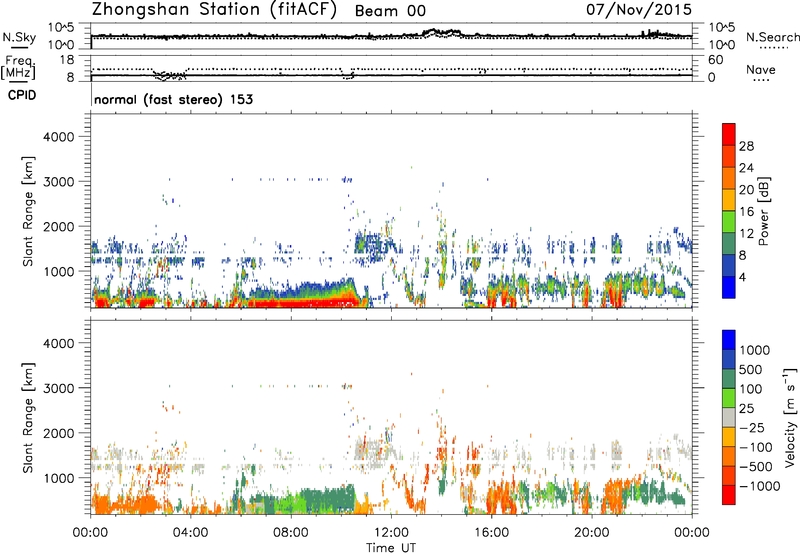Click the "12" label on the power colorbar

pos(746,234)
